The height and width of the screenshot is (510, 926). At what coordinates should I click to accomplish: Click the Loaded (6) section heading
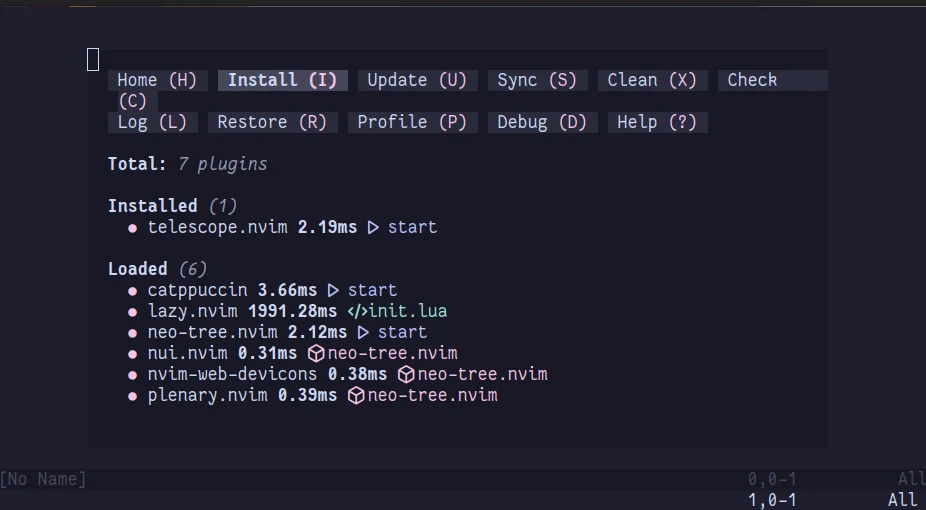(x=157, y=269)
